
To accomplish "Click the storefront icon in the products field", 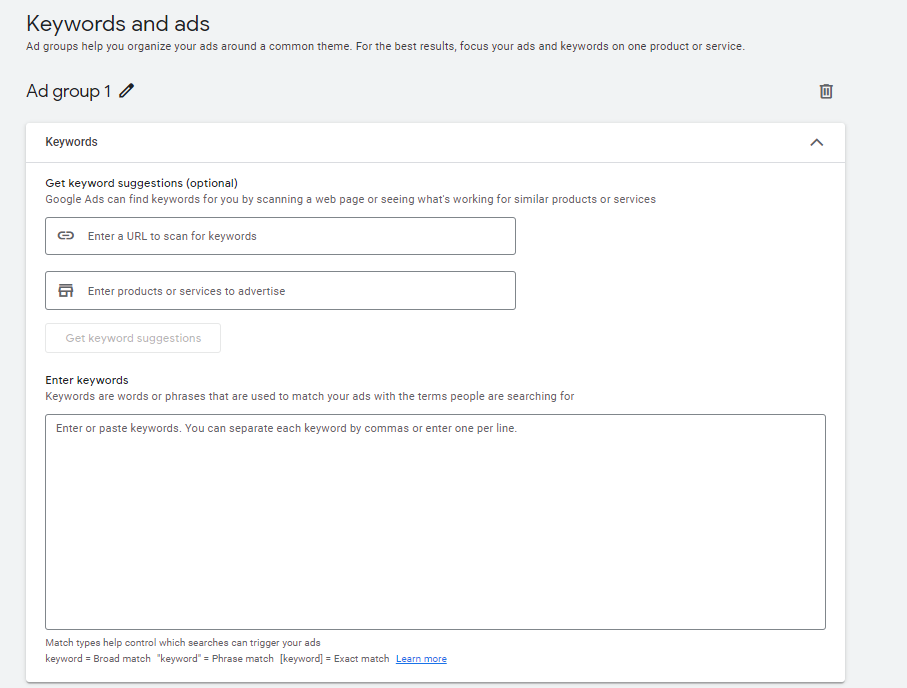I will tap(66, 291).
